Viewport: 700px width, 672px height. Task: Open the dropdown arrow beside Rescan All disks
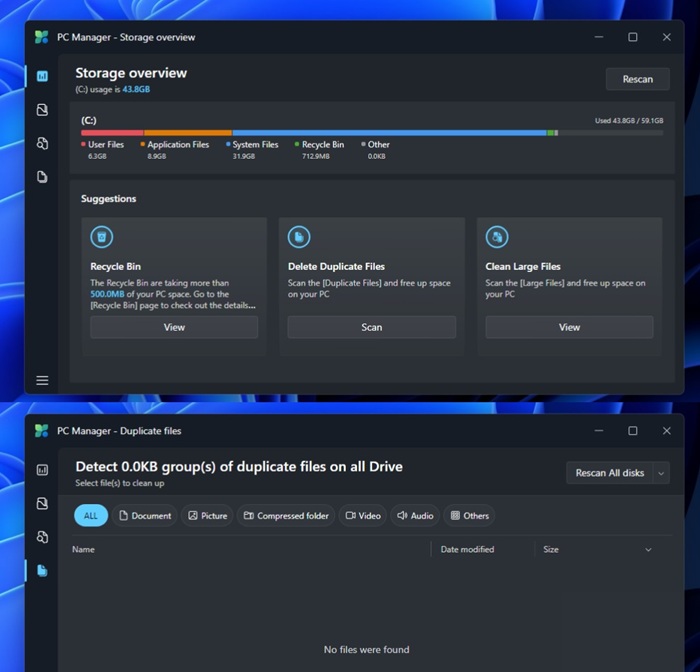pos(661,473)
